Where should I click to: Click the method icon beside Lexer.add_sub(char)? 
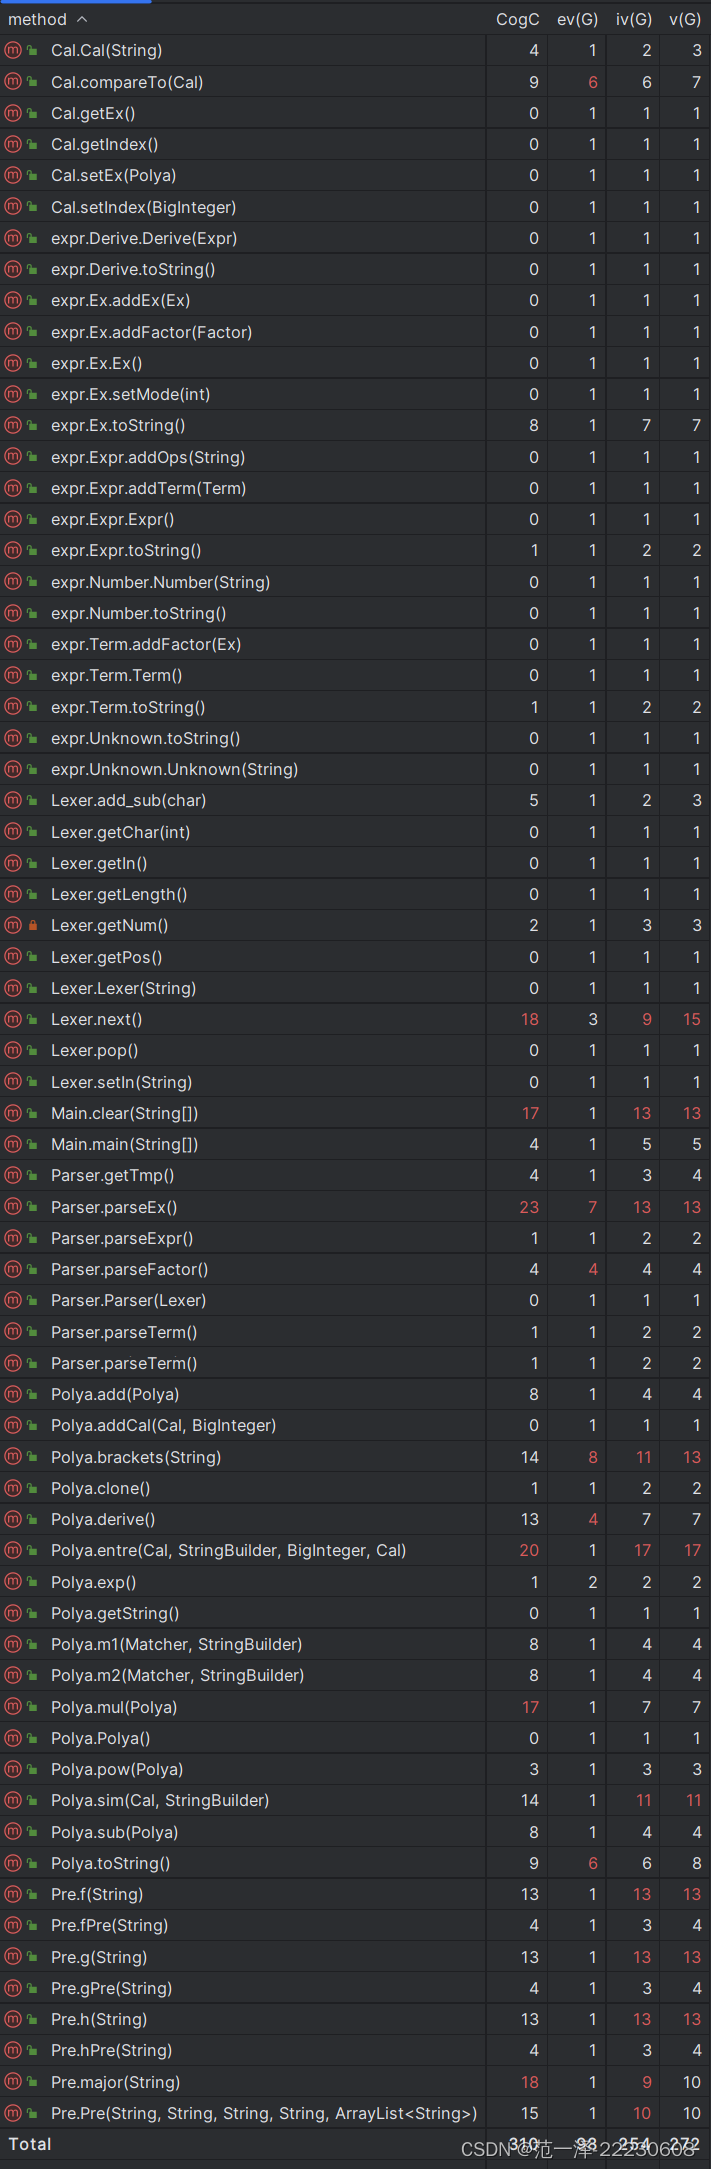click(13, 800)
